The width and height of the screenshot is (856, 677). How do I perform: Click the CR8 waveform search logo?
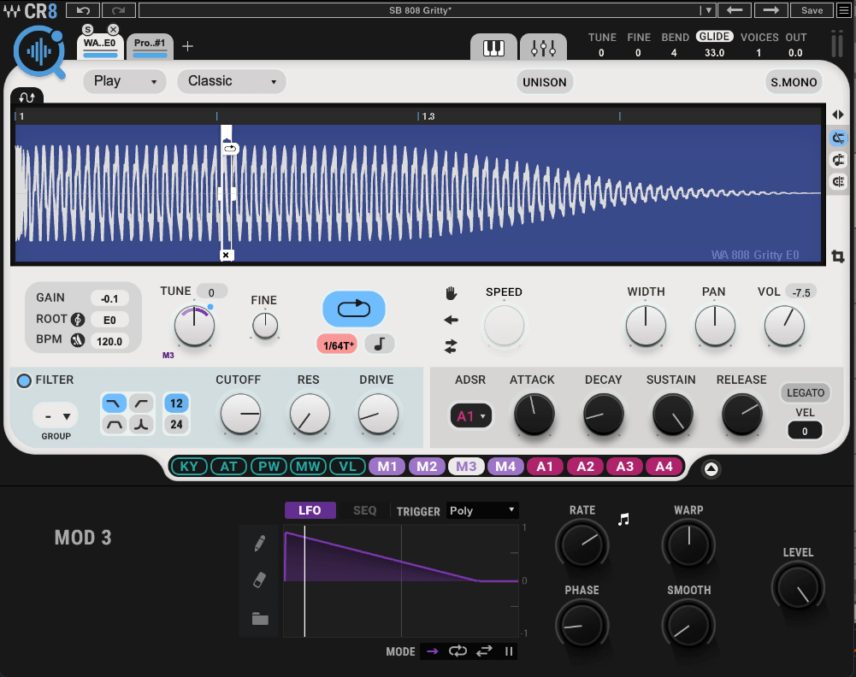click(40, 53)
